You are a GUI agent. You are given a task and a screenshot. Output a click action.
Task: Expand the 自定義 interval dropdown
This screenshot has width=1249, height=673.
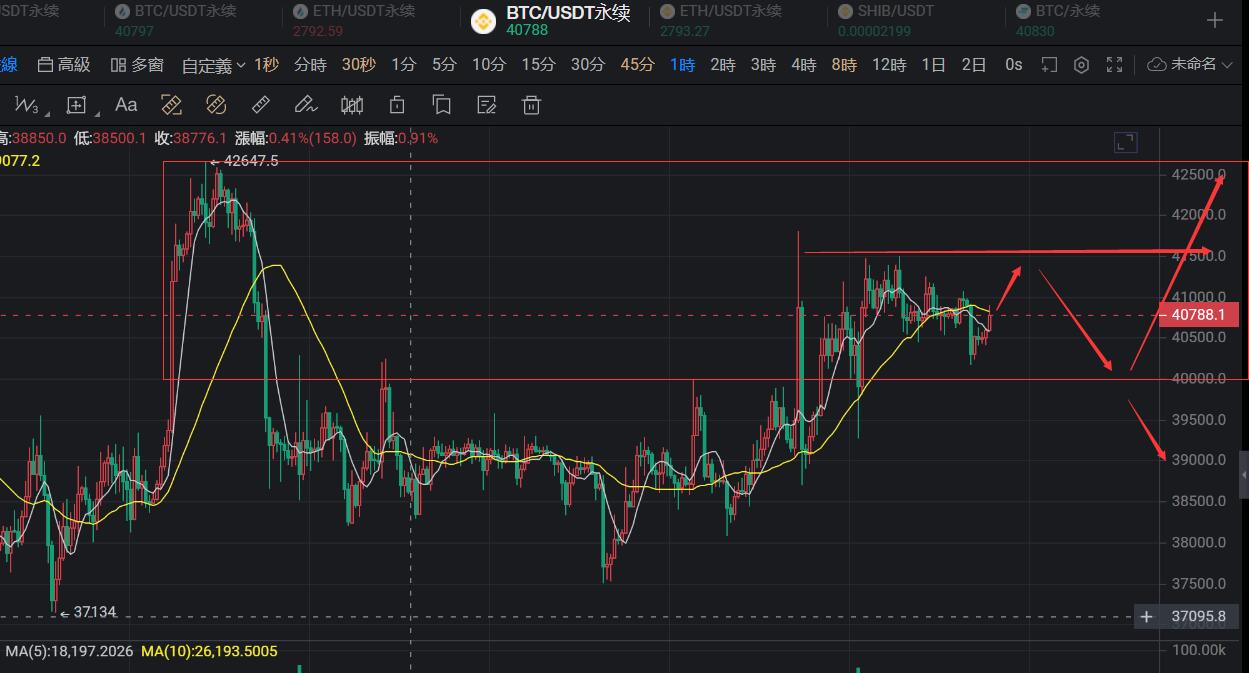coord(213,65)
